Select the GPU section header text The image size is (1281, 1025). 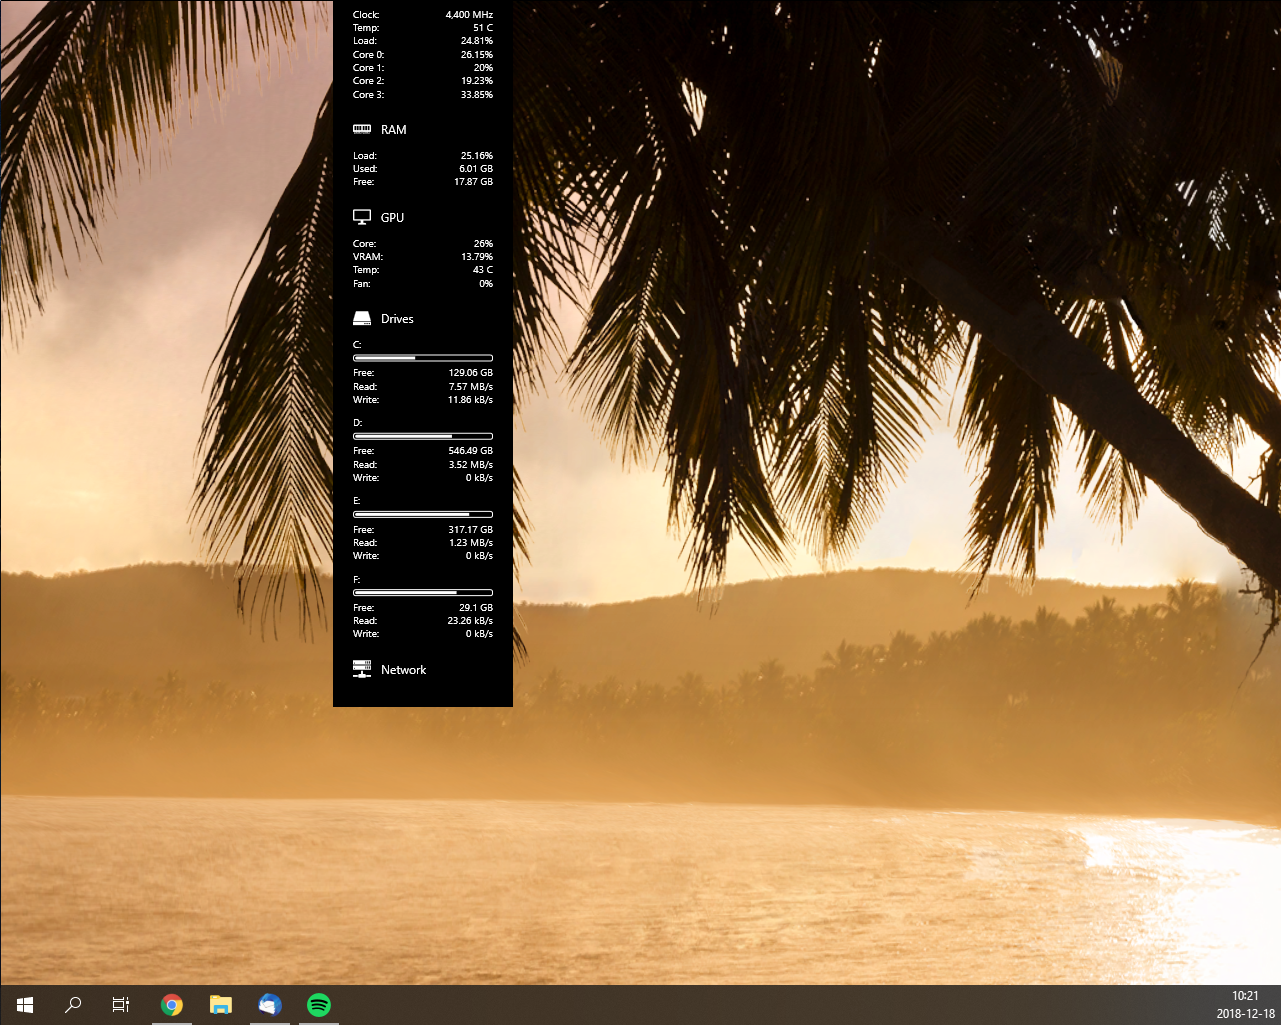coord(391,217)
